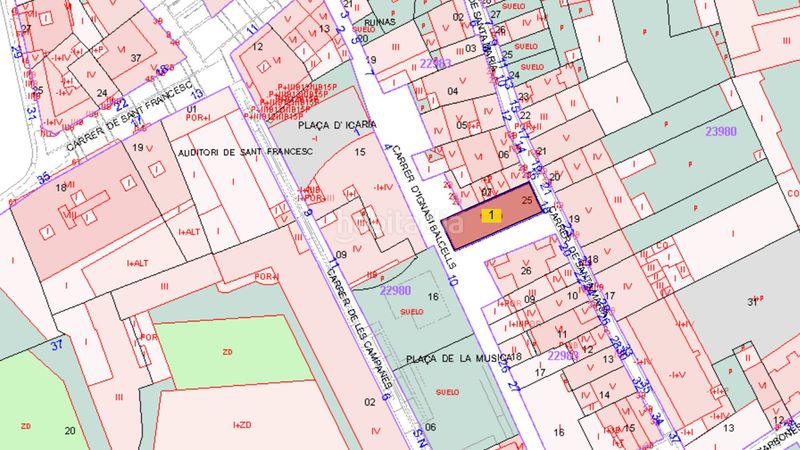Click parcel number 03 label
The height and width of the screenshot is (450, 800).
pyautogui.click(x=470, y=48)
